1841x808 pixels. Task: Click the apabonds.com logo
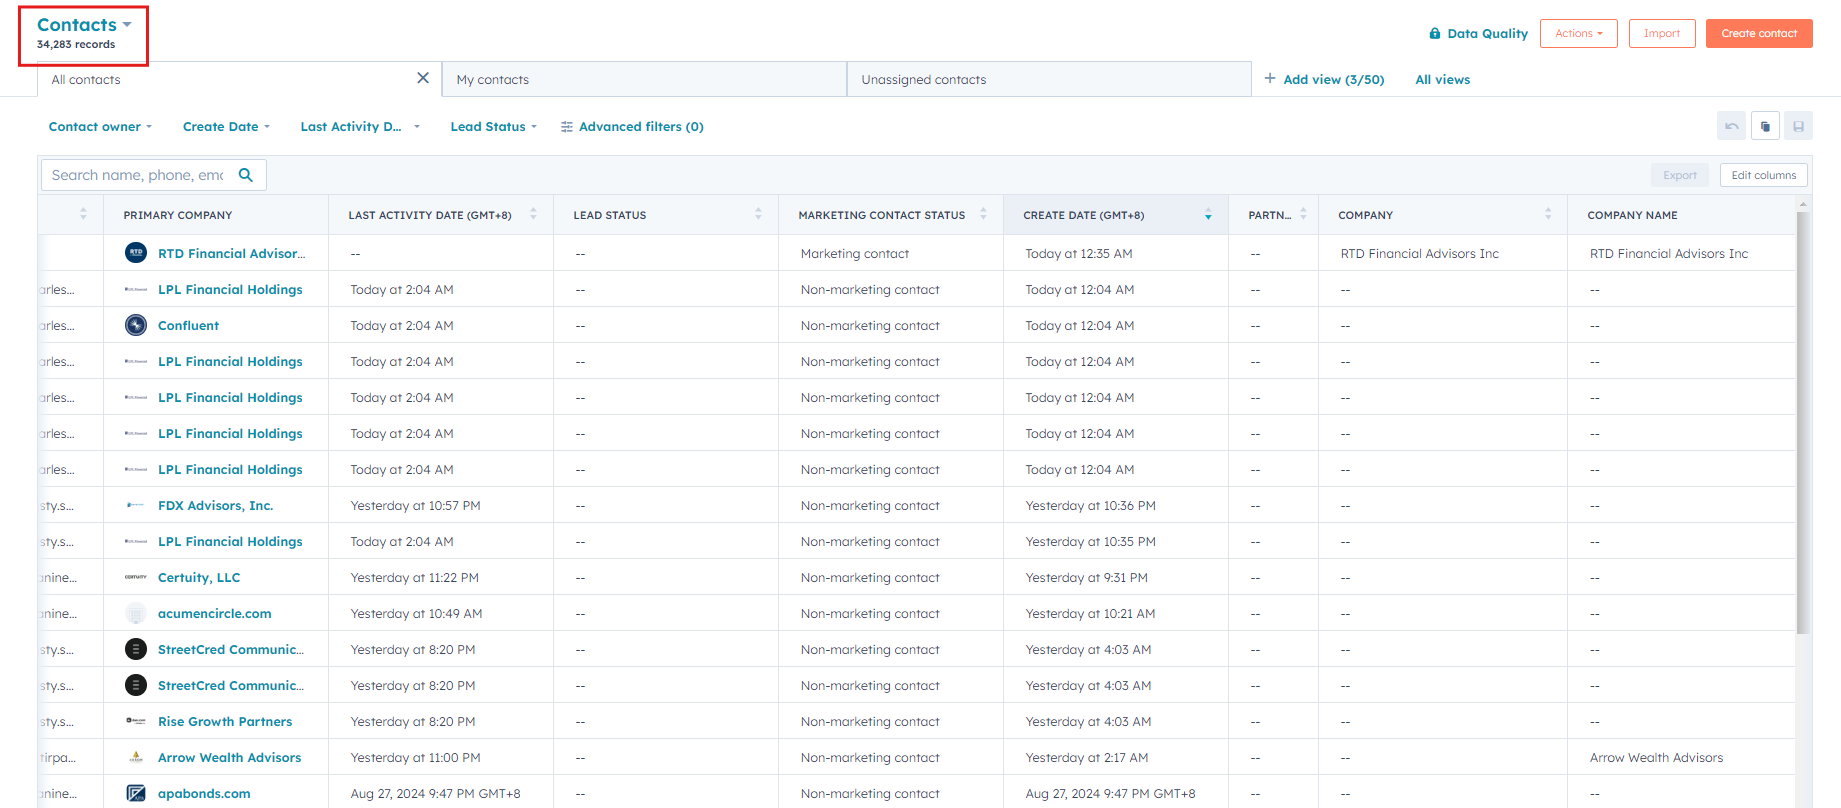[x=136, y=793]
